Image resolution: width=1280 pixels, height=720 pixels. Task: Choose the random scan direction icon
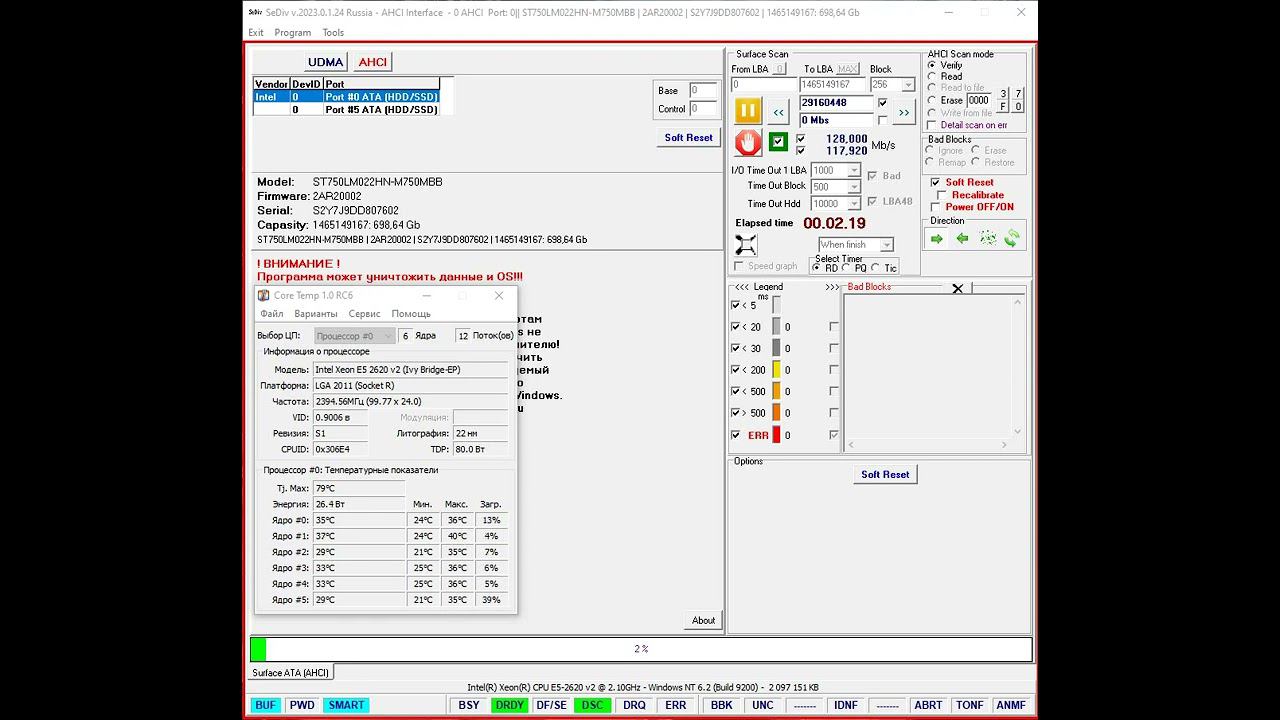(987, 239)
